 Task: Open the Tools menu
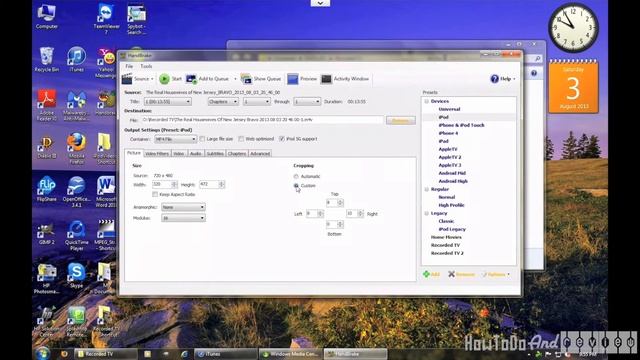point(146,66)
